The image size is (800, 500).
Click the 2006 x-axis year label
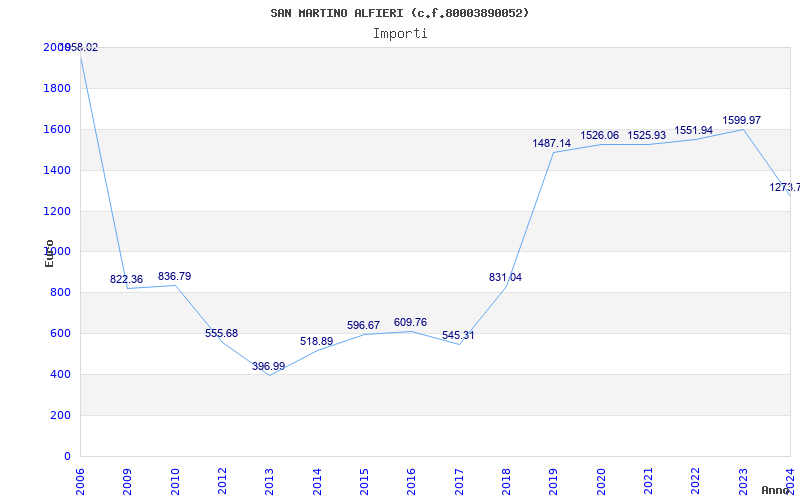pyautogui.click(x=80, y=481)
